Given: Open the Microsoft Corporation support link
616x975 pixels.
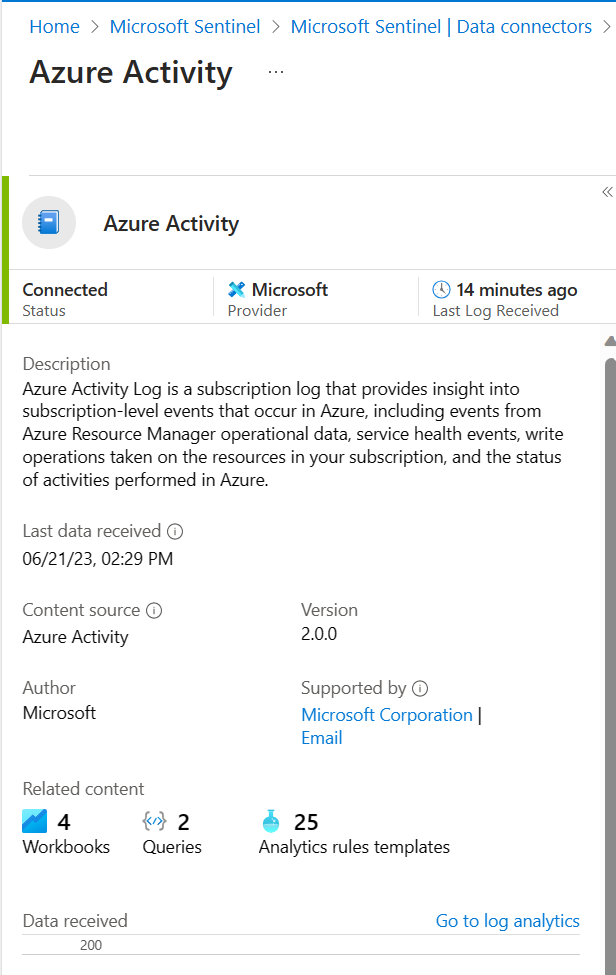Looking at the screenshot, I should tap(386, 715).
